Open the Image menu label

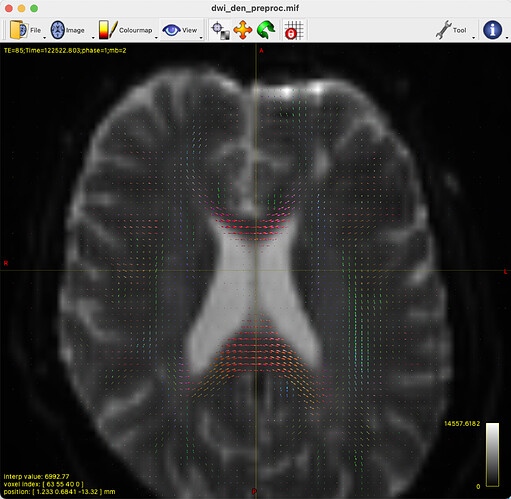[x=75, y=30]
